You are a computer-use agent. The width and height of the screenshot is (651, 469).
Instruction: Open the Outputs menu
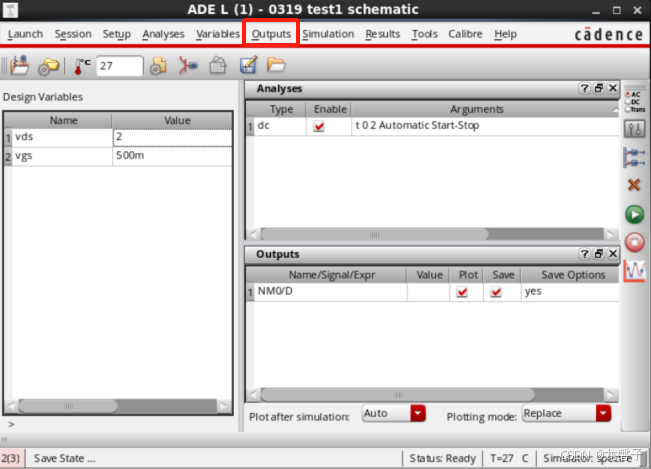click(271, 34)
